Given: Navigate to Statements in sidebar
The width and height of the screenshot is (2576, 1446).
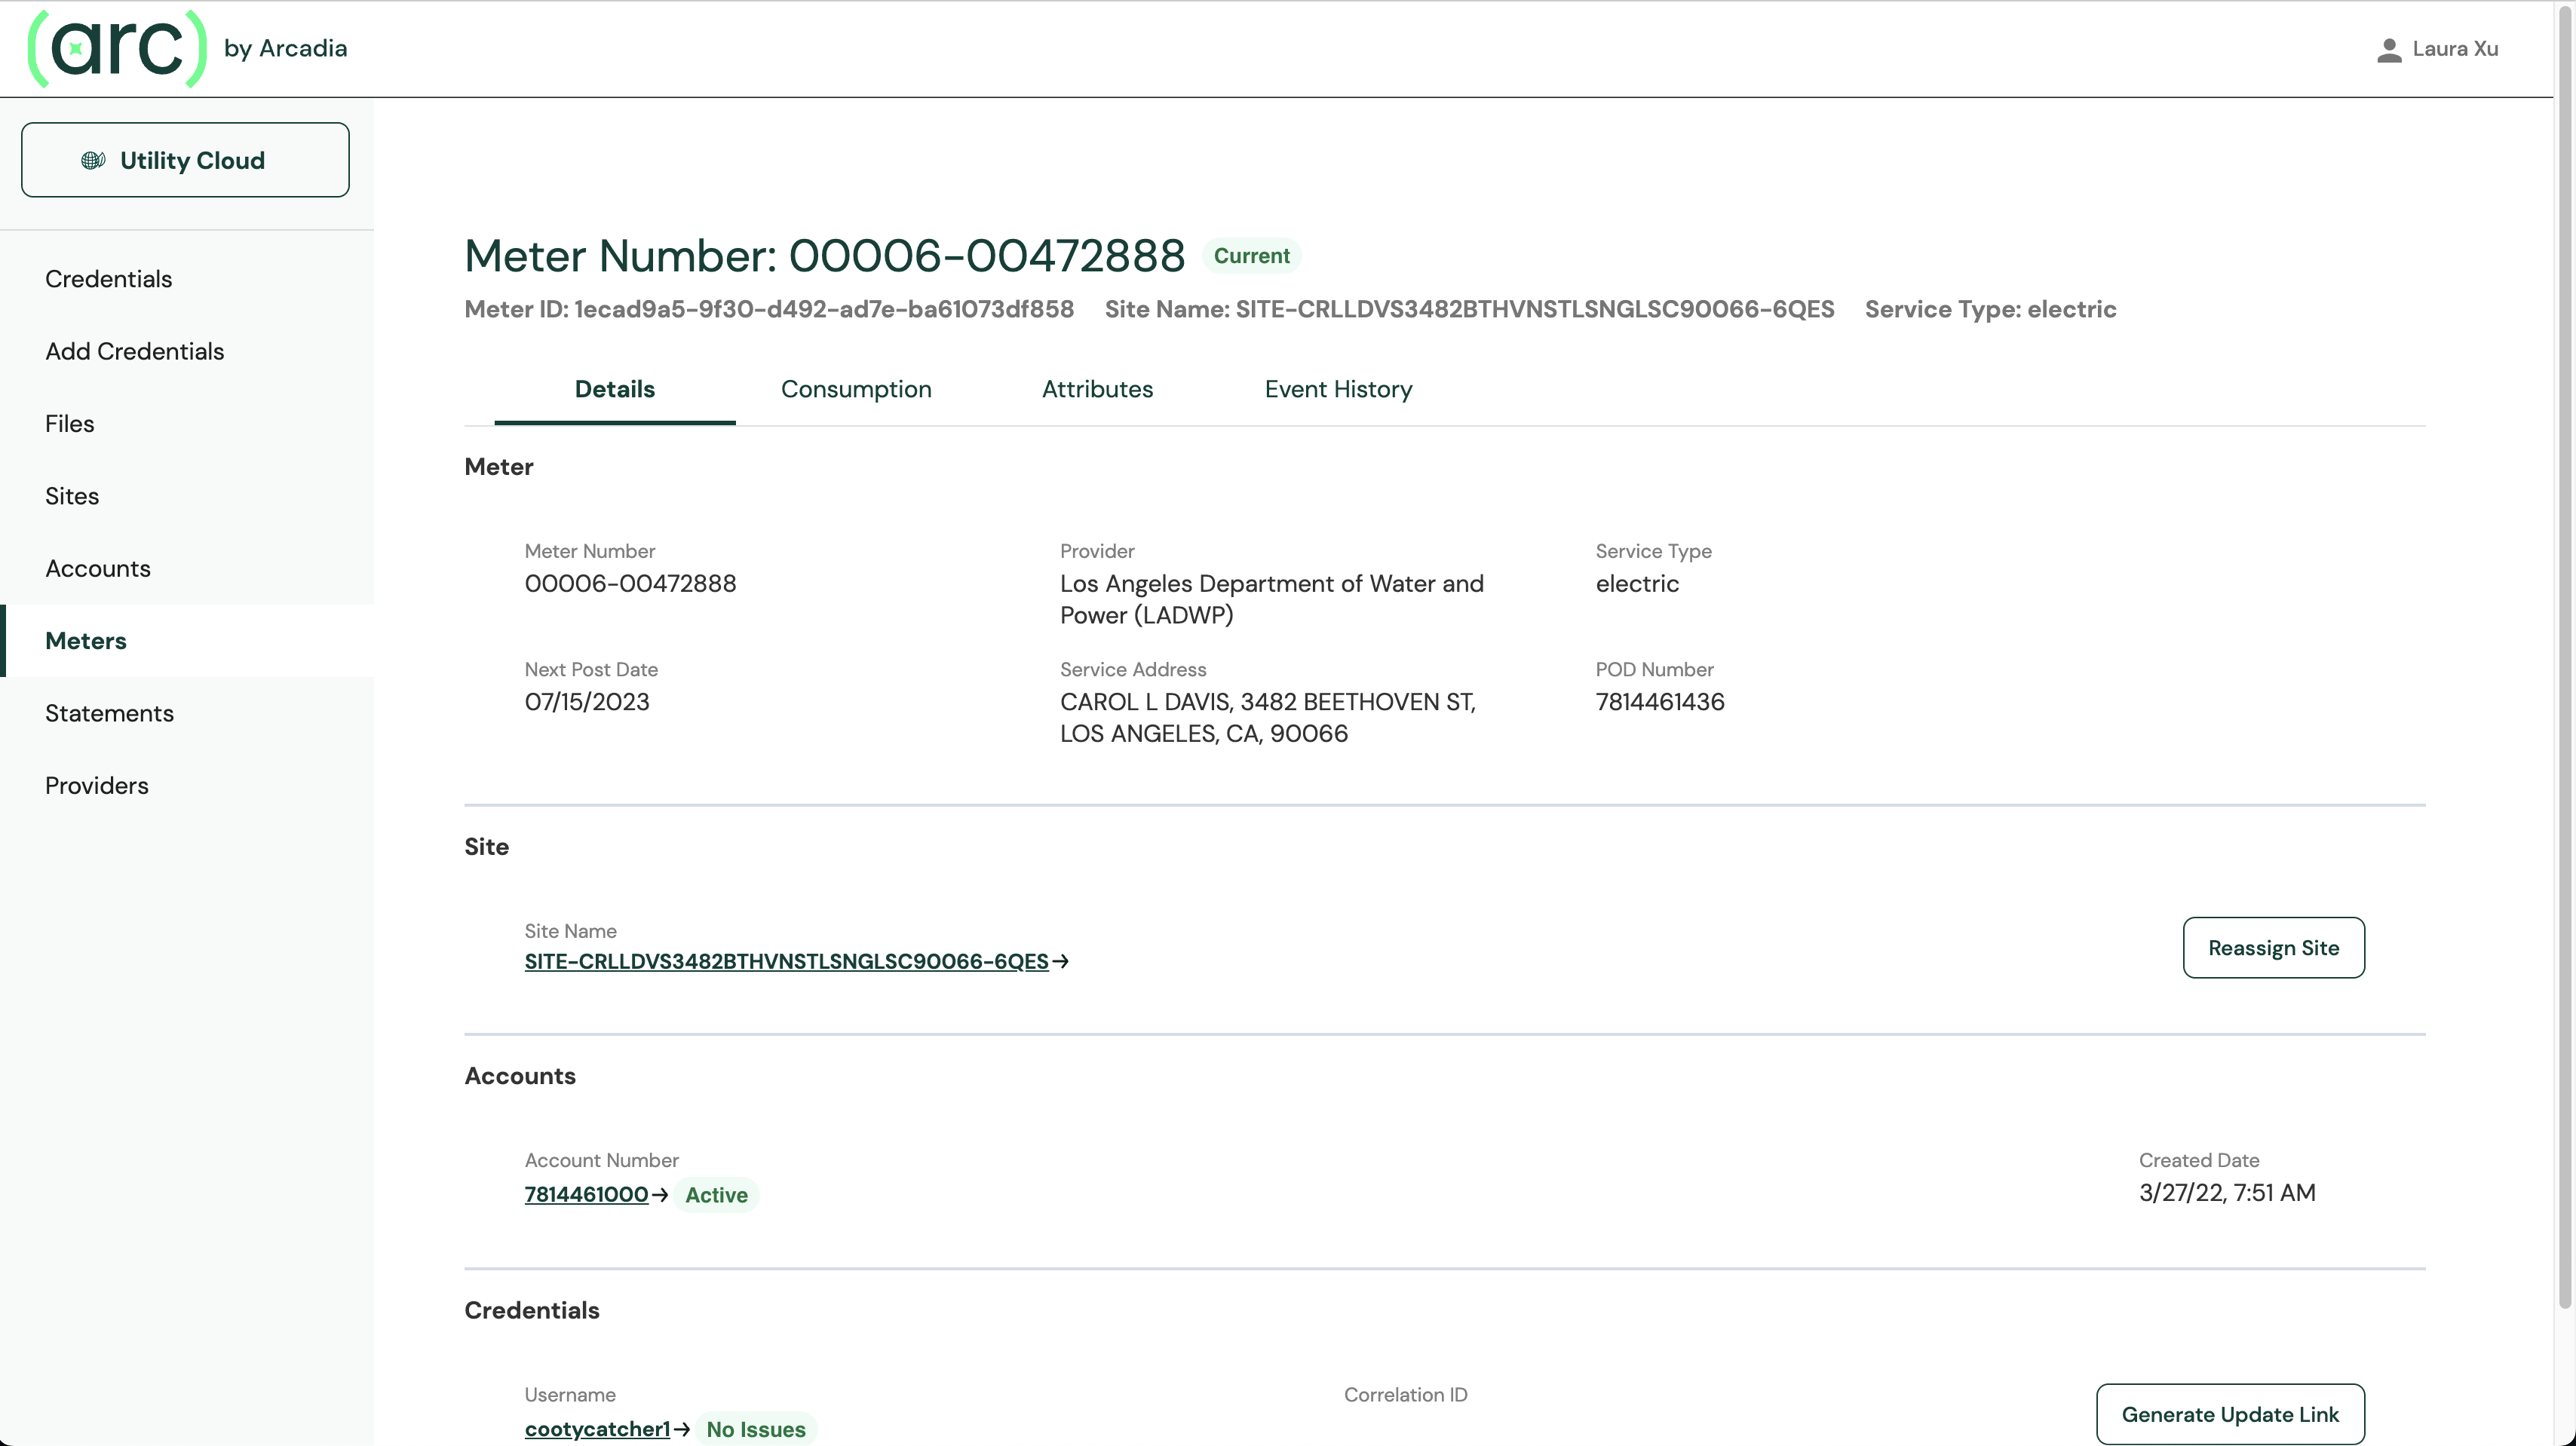Looking at the screenshot, I should 109,713.
